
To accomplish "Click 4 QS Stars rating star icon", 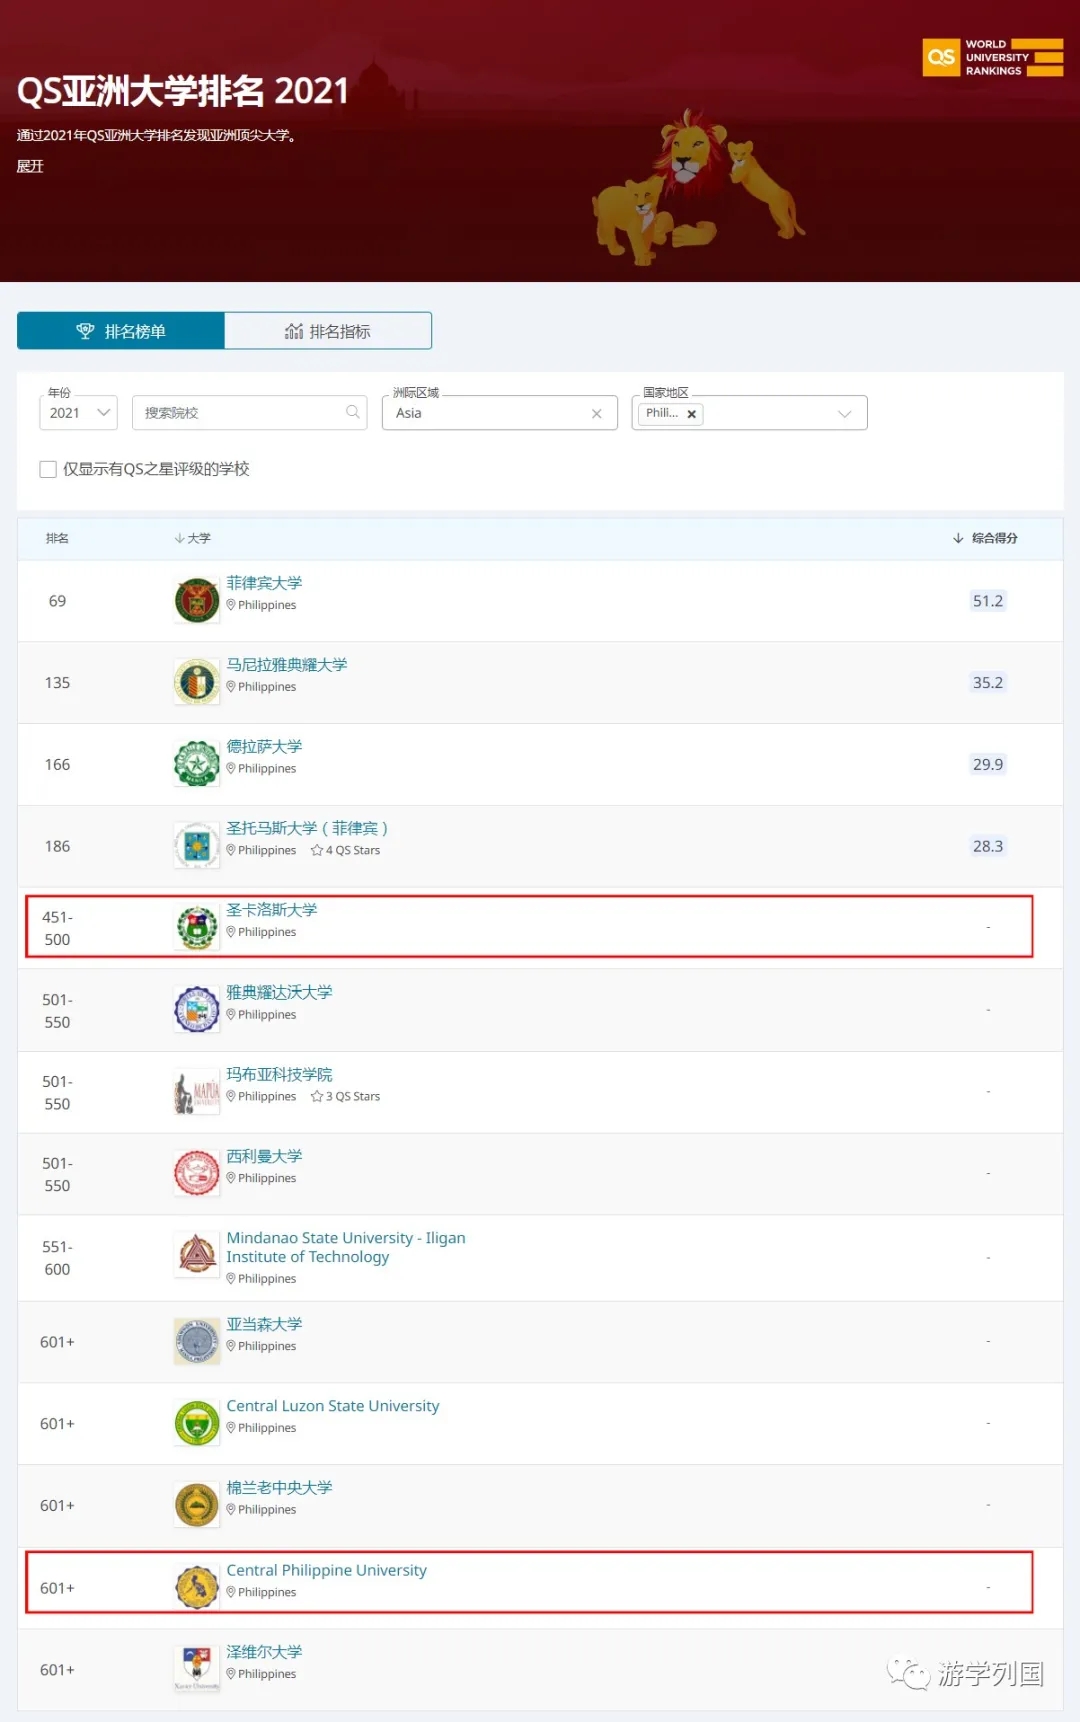I will [x=316, y=850].
